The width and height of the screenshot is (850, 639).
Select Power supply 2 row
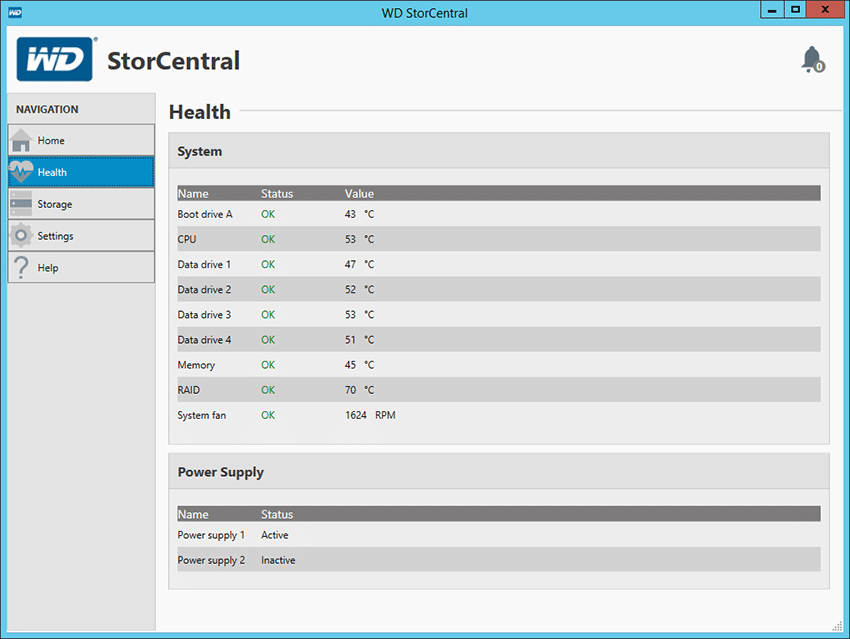click(499, 560)
